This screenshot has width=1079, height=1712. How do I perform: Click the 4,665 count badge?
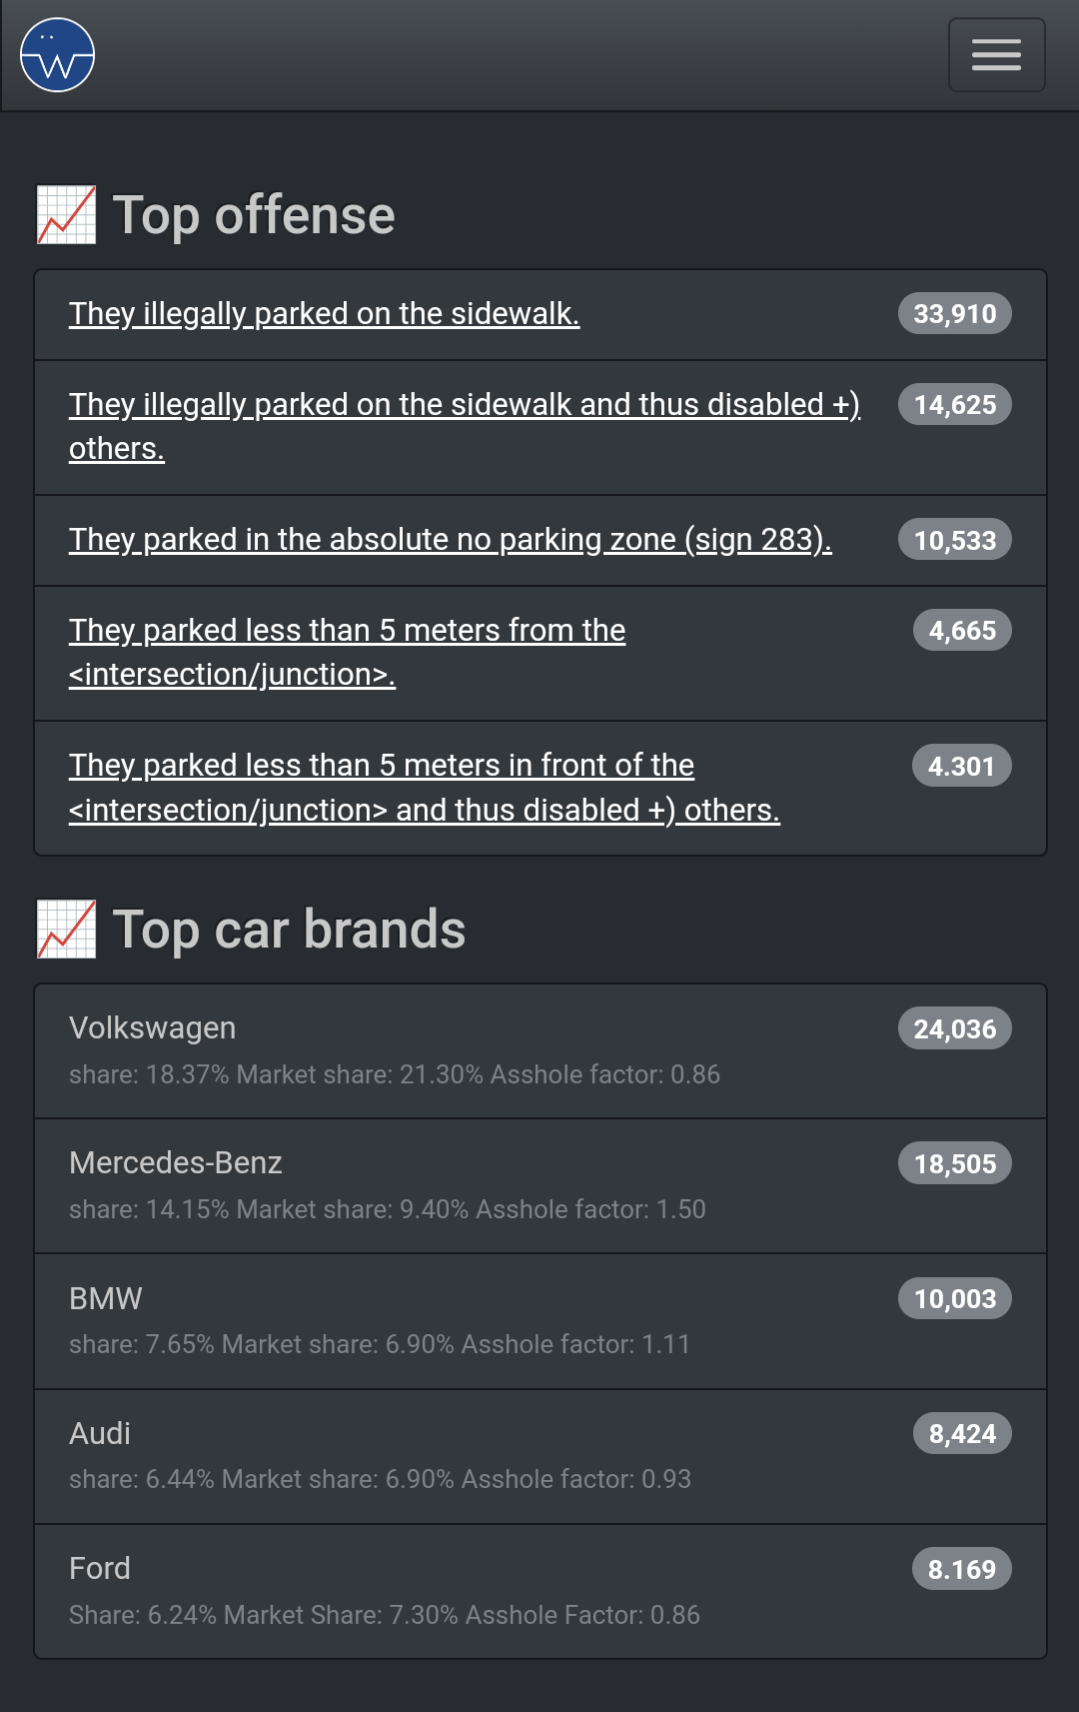click(x=961, y=631)
